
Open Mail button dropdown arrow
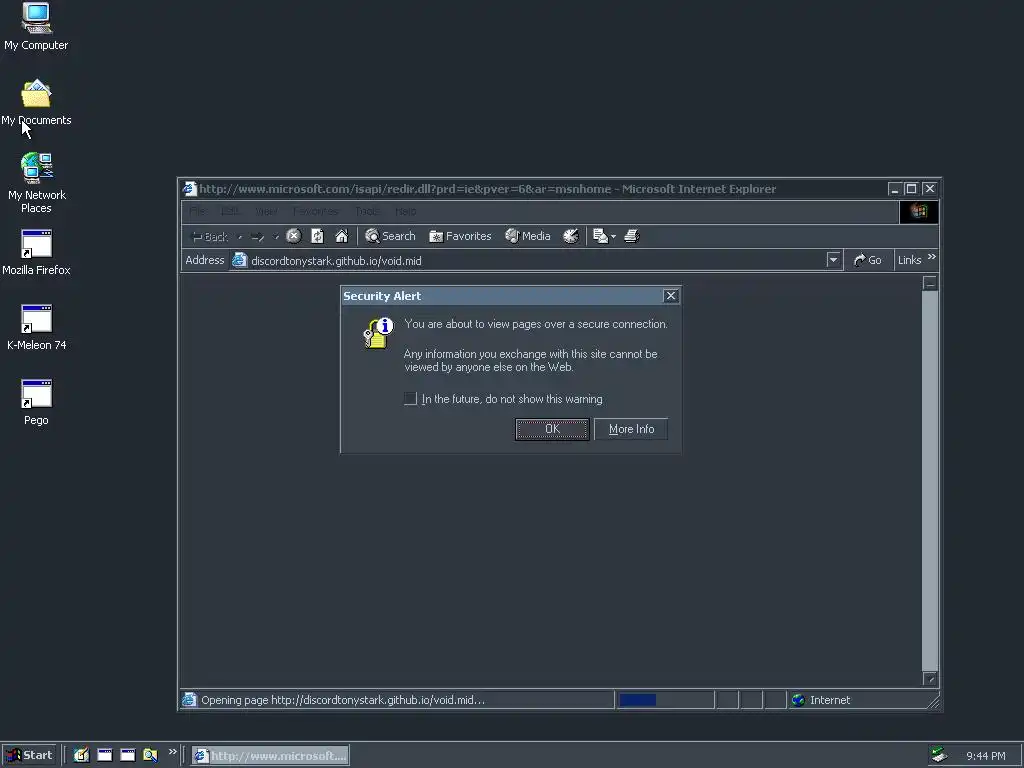point(613,237)
